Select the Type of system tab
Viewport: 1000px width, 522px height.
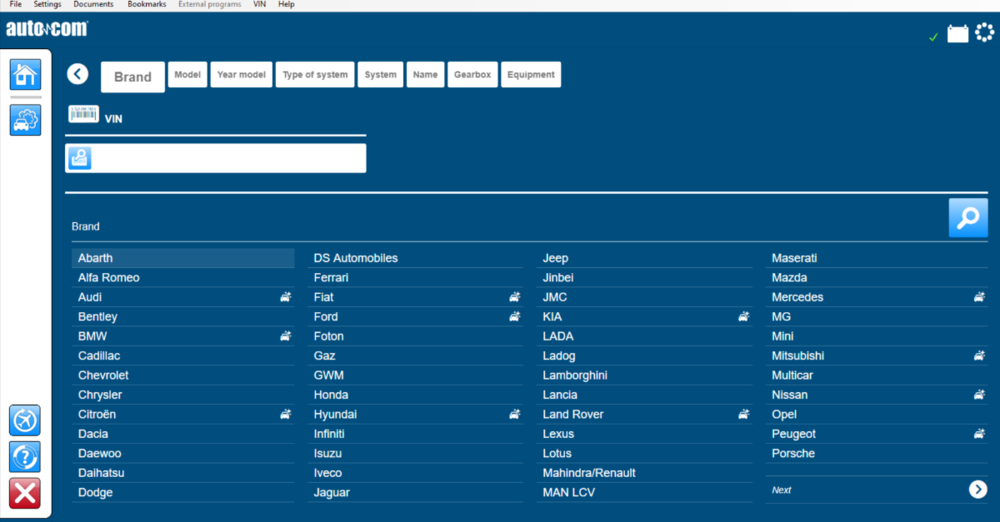coord(315,75)
